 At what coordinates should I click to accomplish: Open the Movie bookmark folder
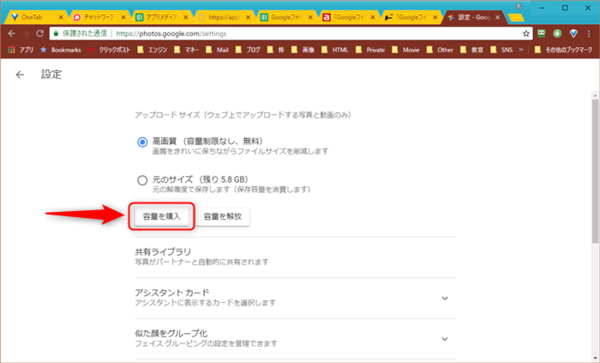pos(406,50)
